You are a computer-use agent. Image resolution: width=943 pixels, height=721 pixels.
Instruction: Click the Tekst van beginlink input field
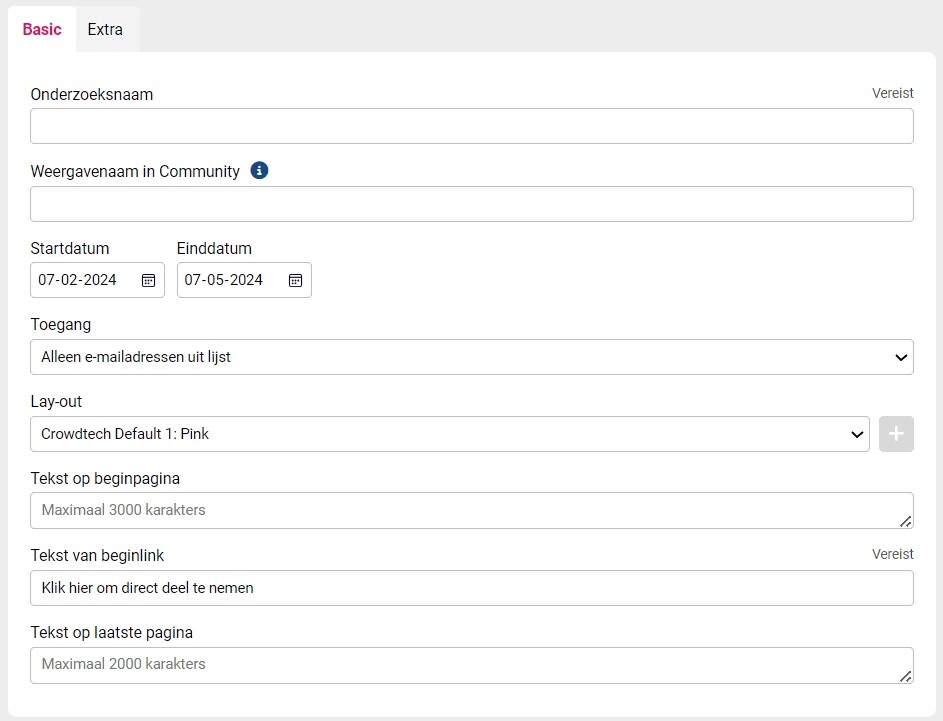coord(472,588)
